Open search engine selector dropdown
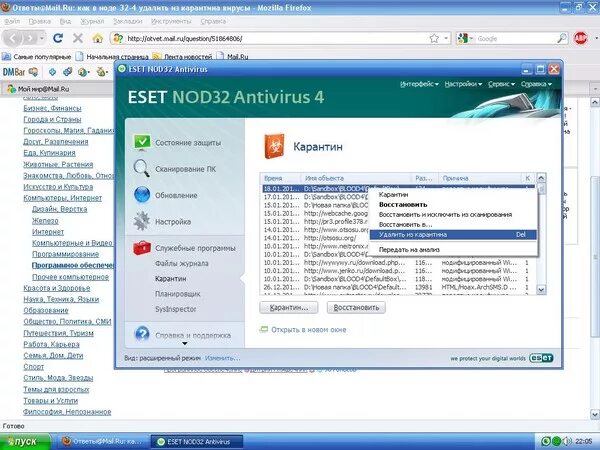The width and height of the screenshot is (600, 450). 465,38
